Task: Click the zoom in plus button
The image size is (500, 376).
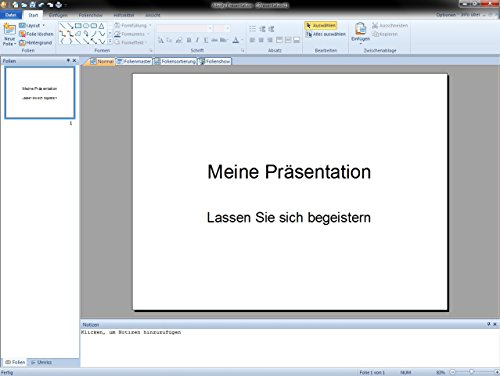Action: 497,372
